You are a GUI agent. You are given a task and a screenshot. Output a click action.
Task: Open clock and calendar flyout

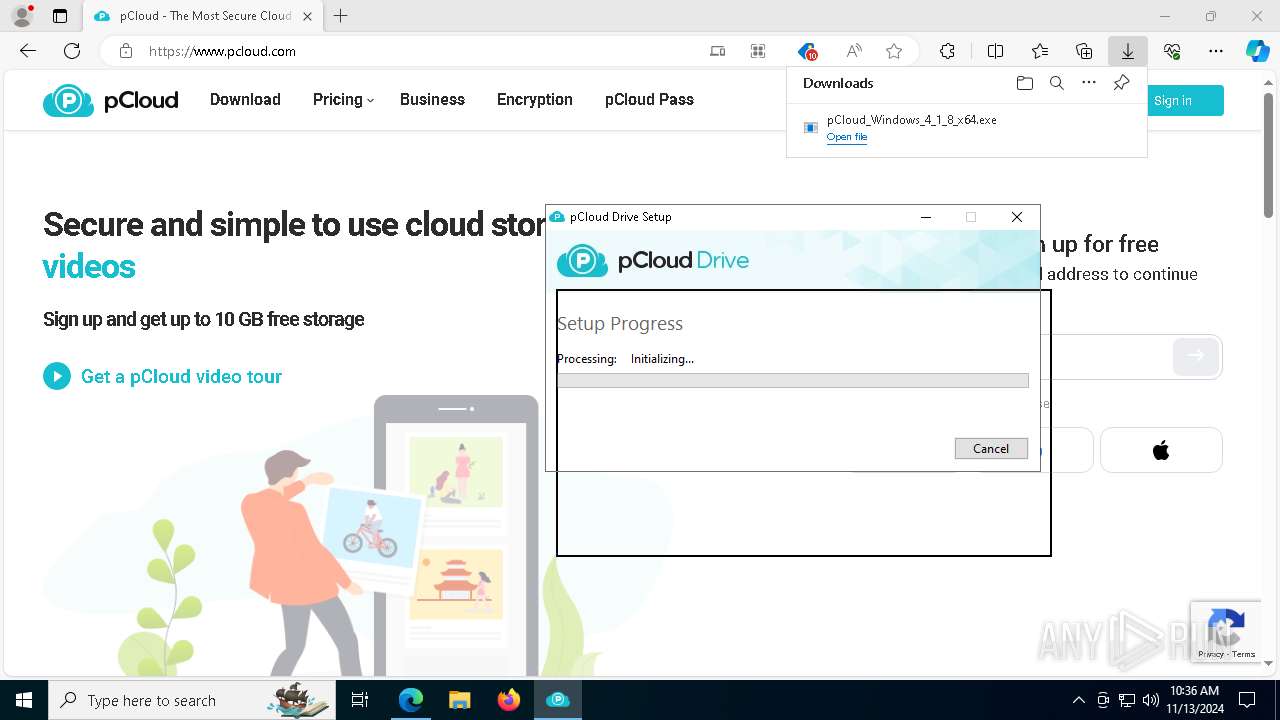pyautogui.click(x=1194, y=700)
